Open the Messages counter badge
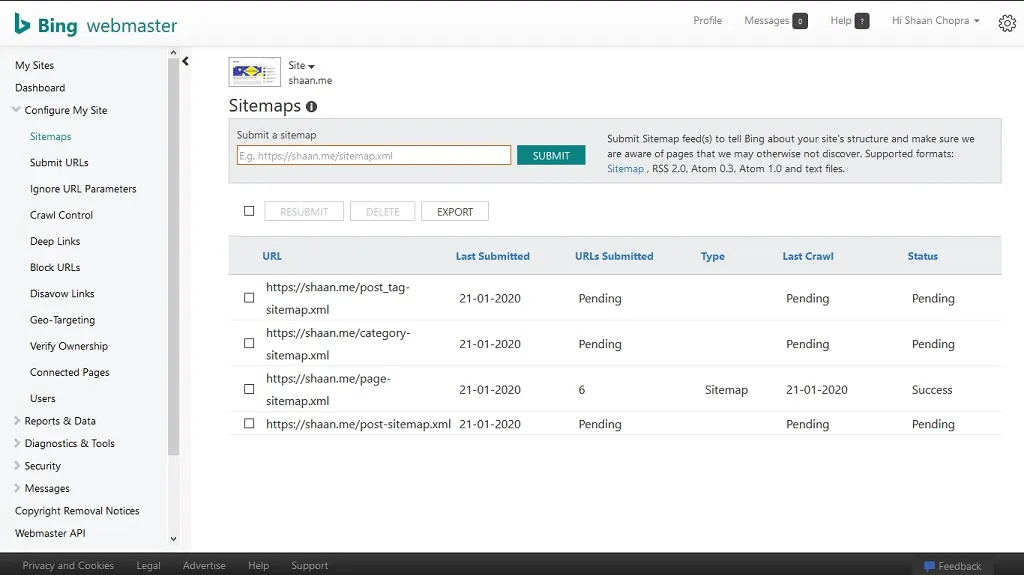The height and width of the screenshot is (575, 1024). click(799, 21)
